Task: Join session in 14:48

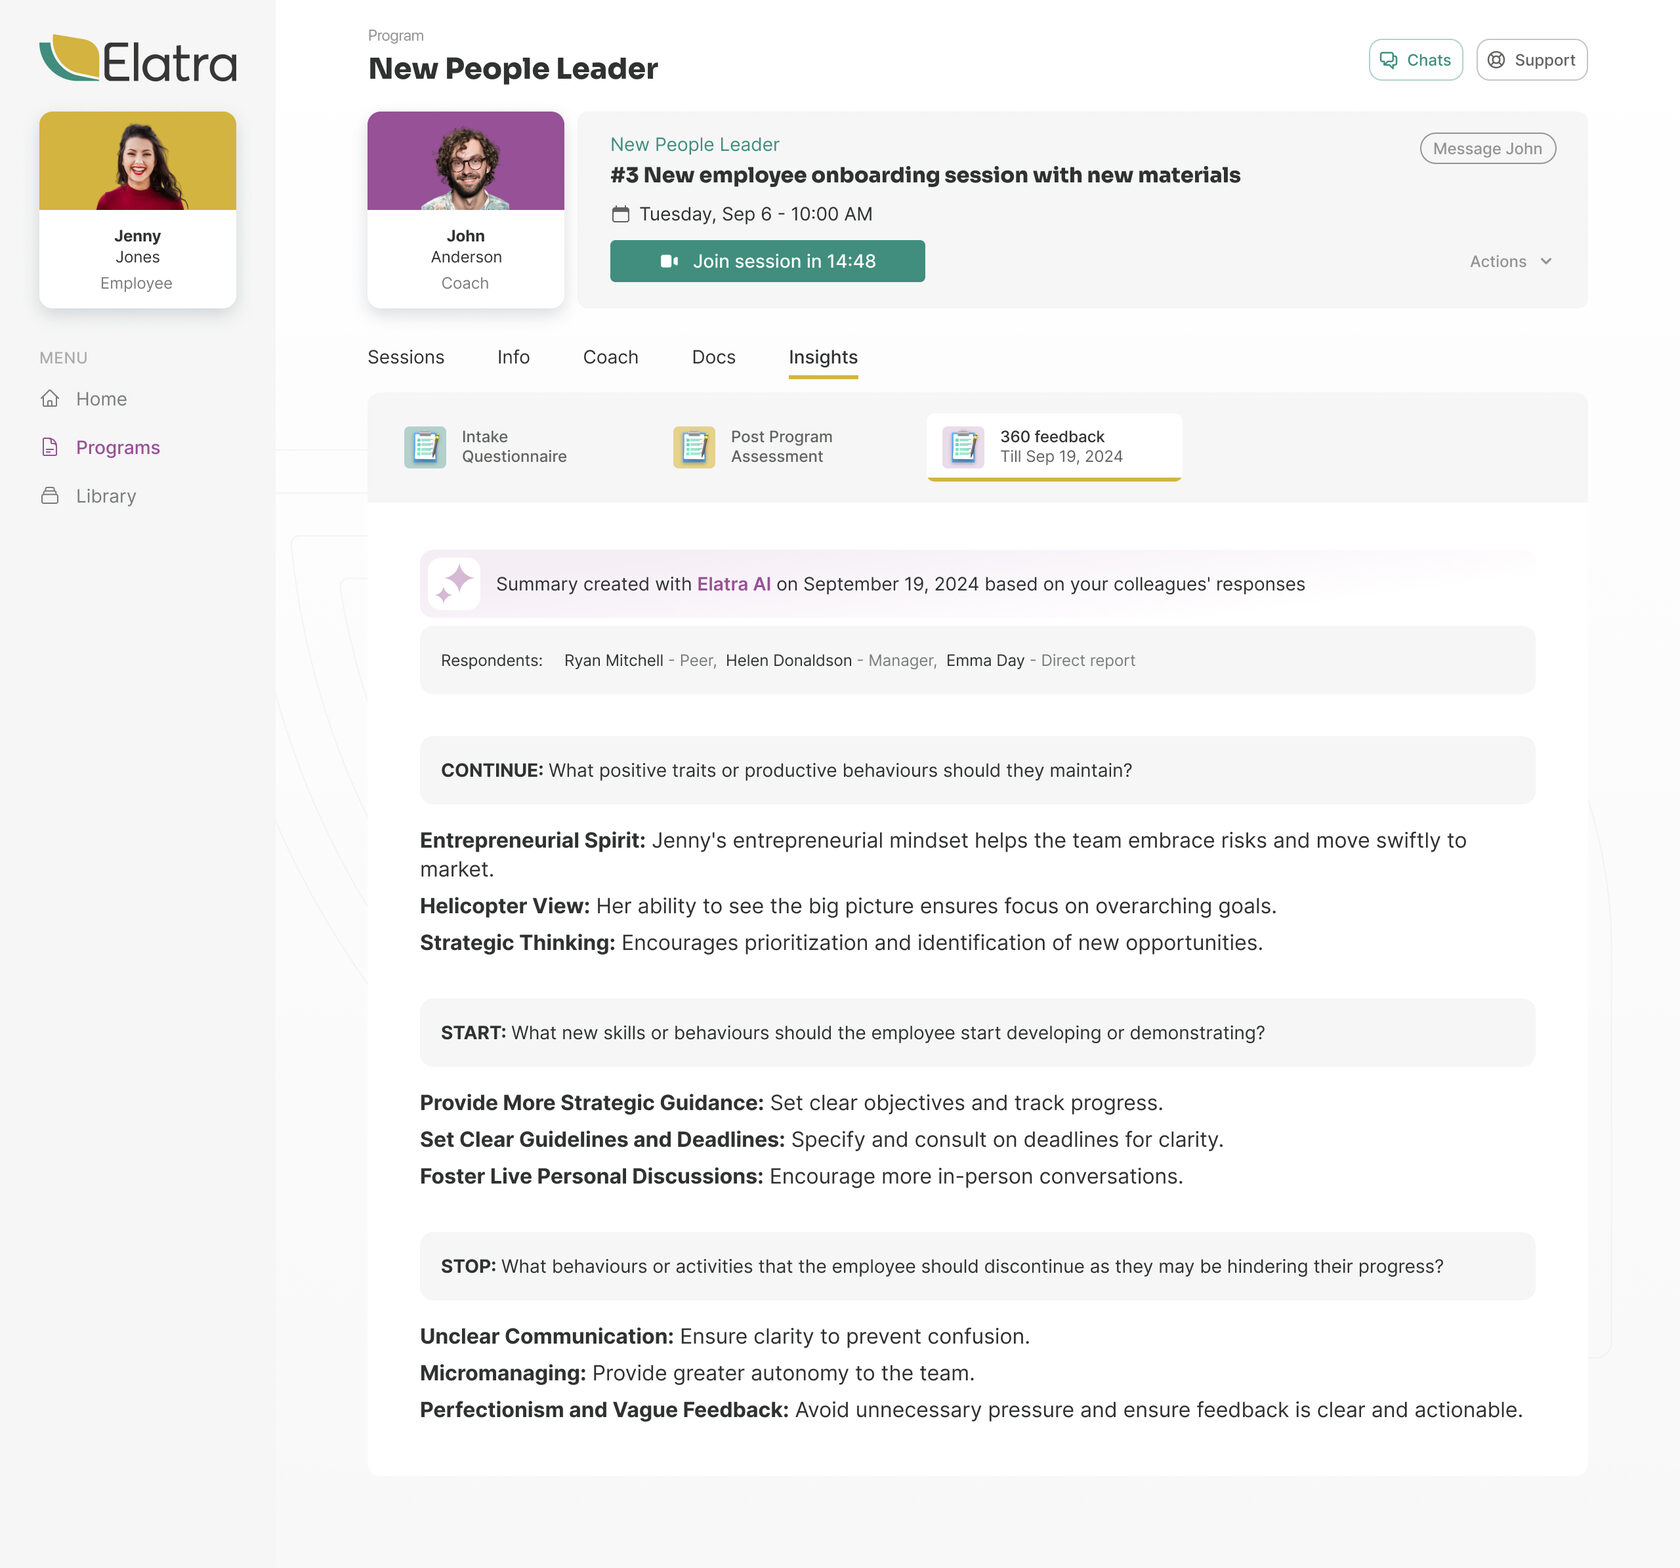Action: [767, 261]
